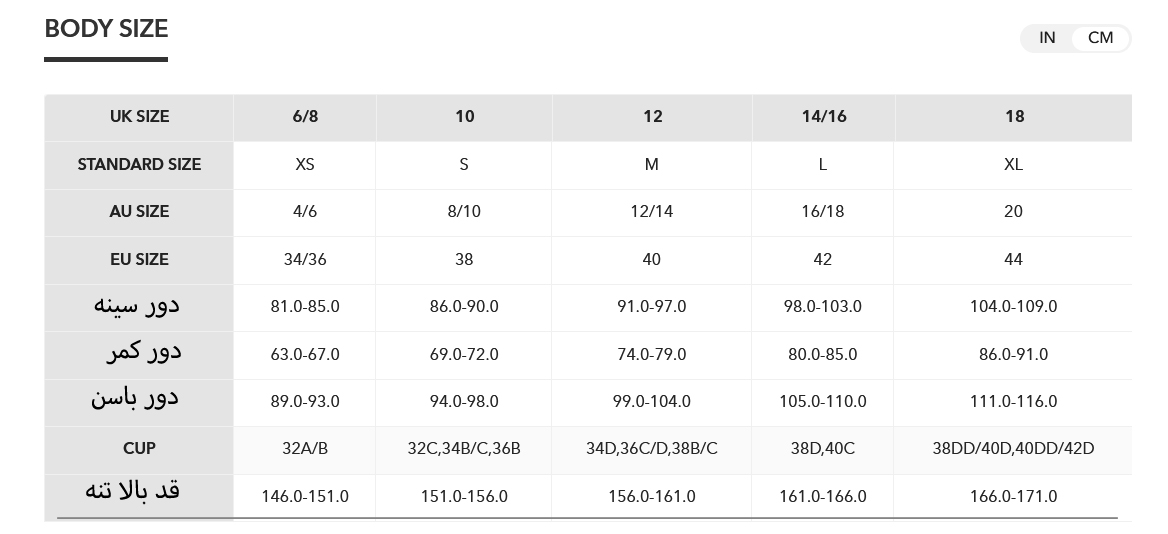Click the UK SIZE row header
The width and height of the screenshot is (1168, 534).
coord(139,116)
